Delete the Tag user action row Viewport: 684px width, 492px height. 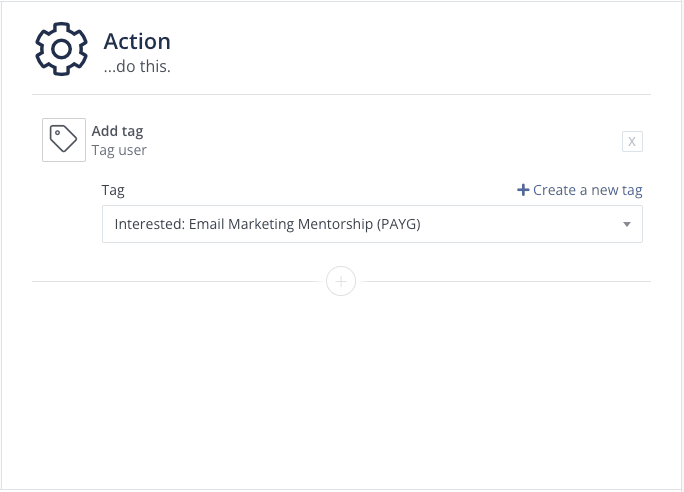[x=632, y=141]
